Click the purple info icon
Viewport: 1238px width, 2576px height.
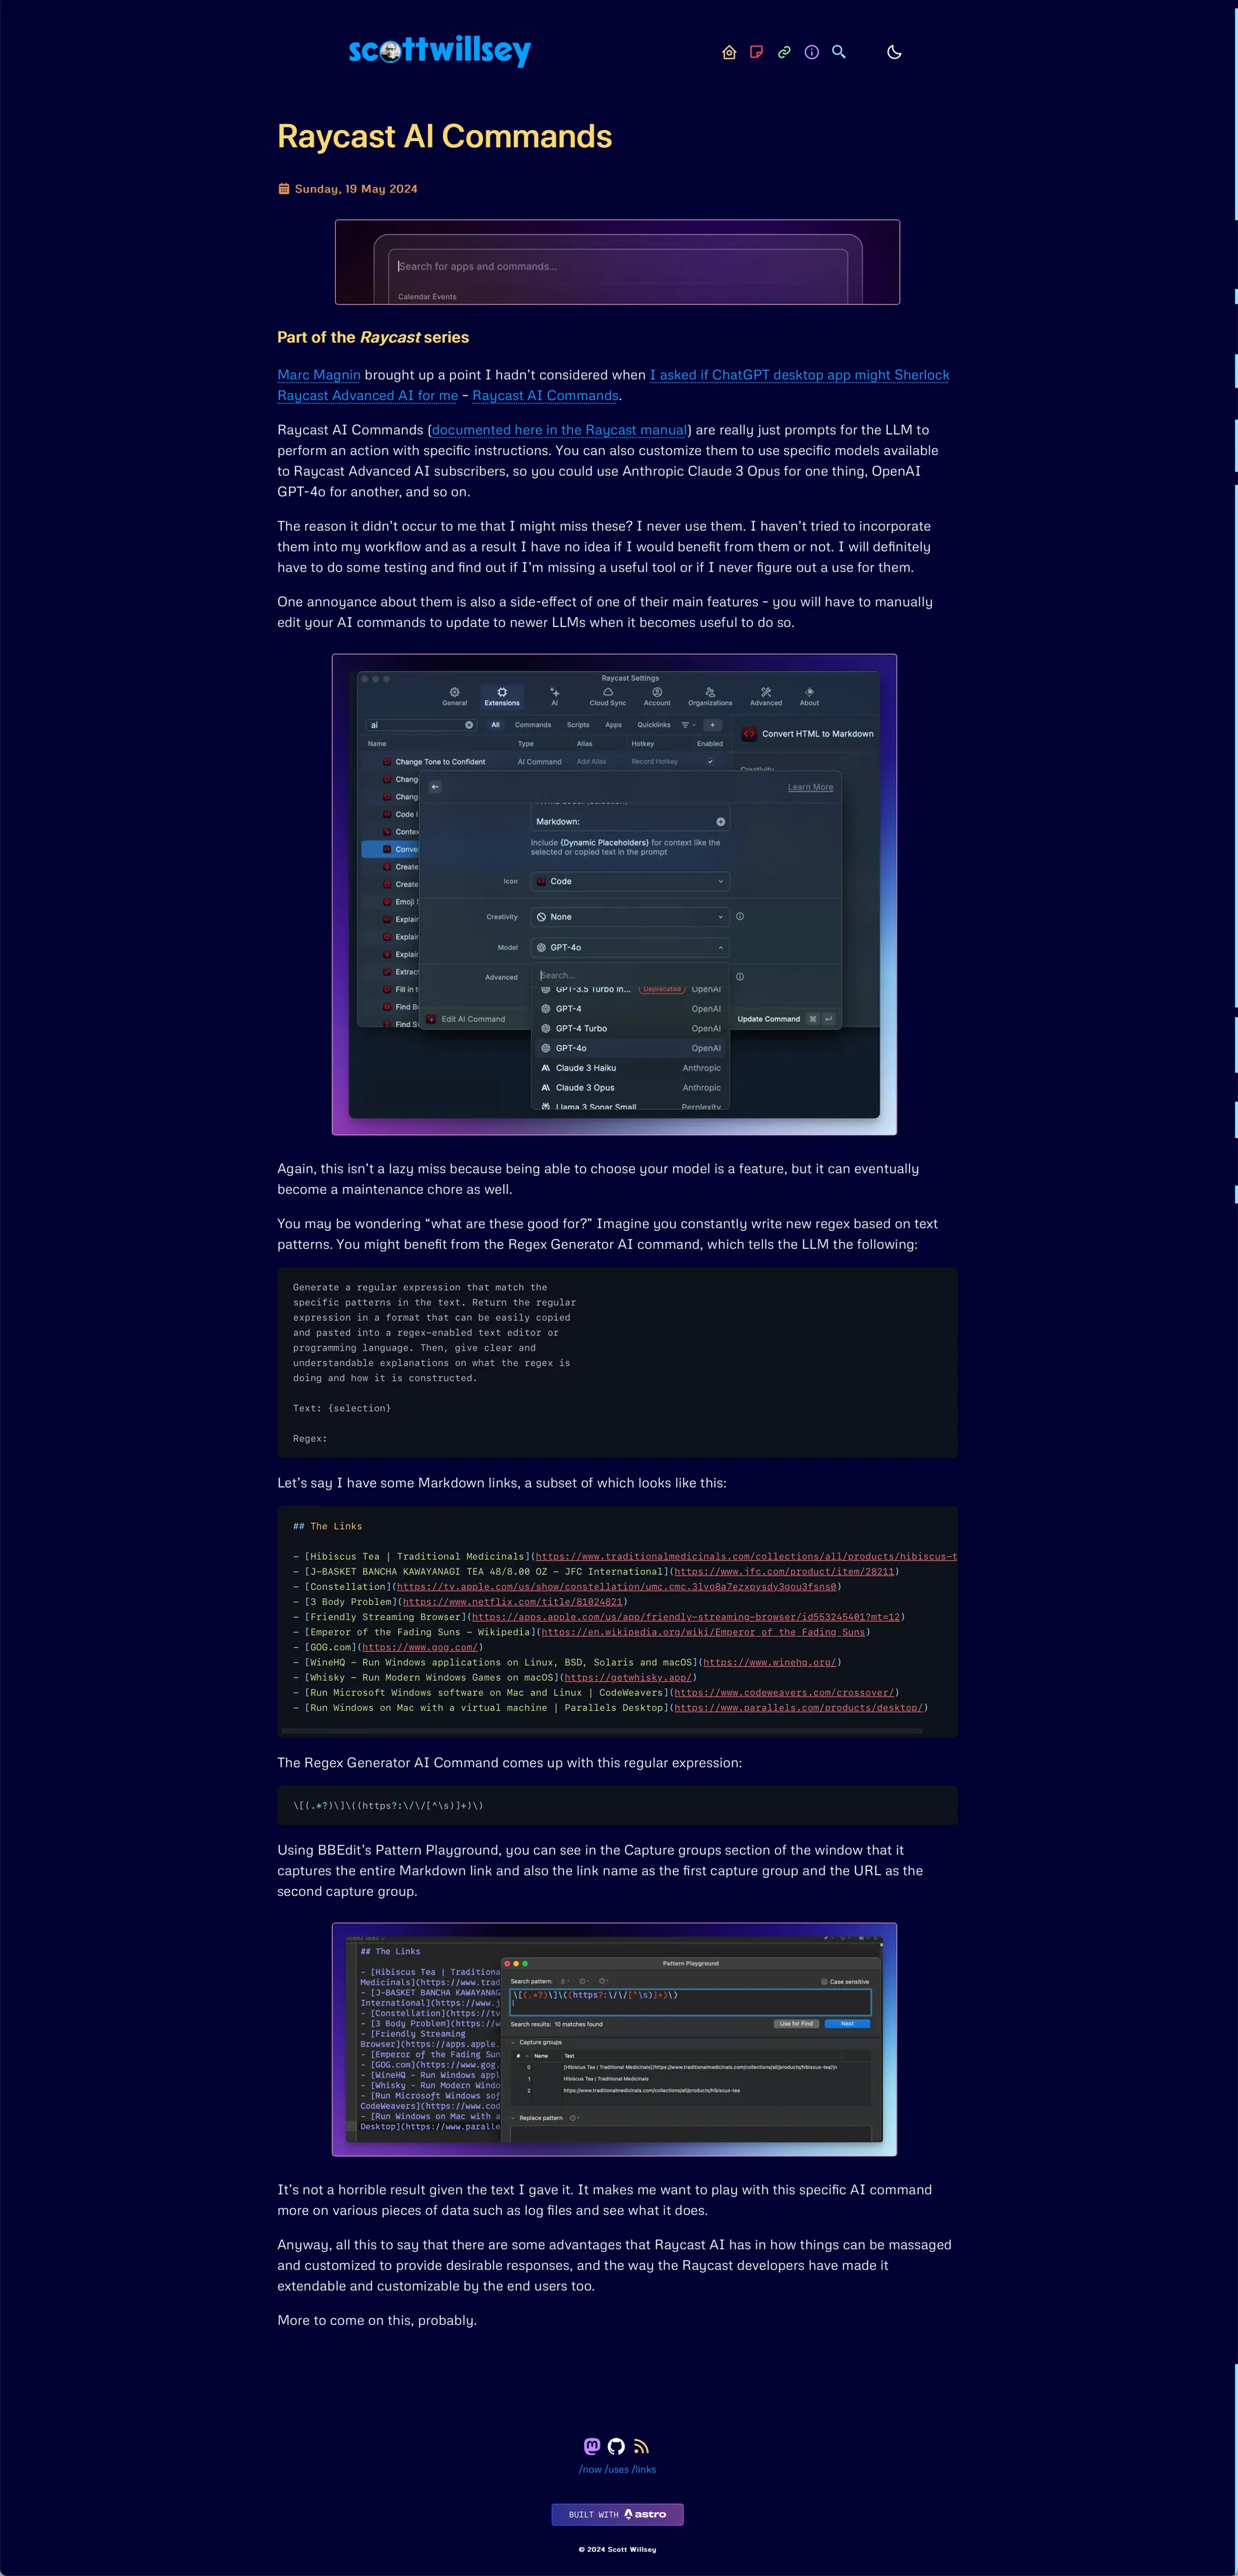pos(811,52)
